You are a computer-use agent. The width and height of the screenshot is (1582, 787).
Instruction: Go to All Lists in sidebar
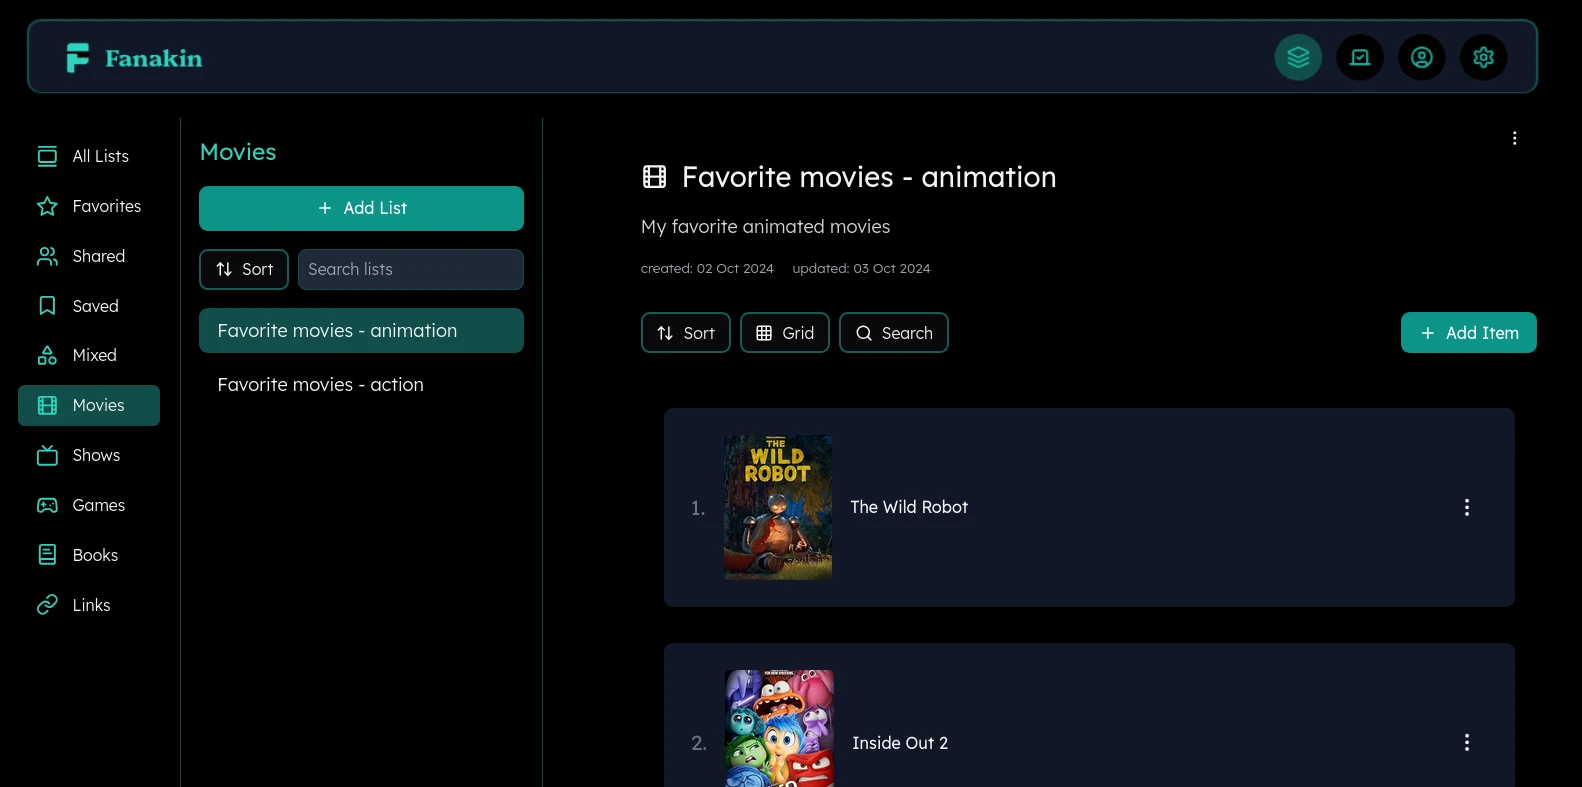click(x=89, y=156)
